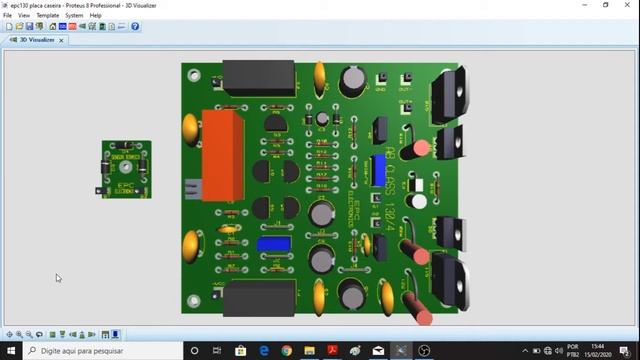Screen dimensions: 640x360
Task: Launch Microsoft Store from the taskbar
Action: click(x=240, y=351)
